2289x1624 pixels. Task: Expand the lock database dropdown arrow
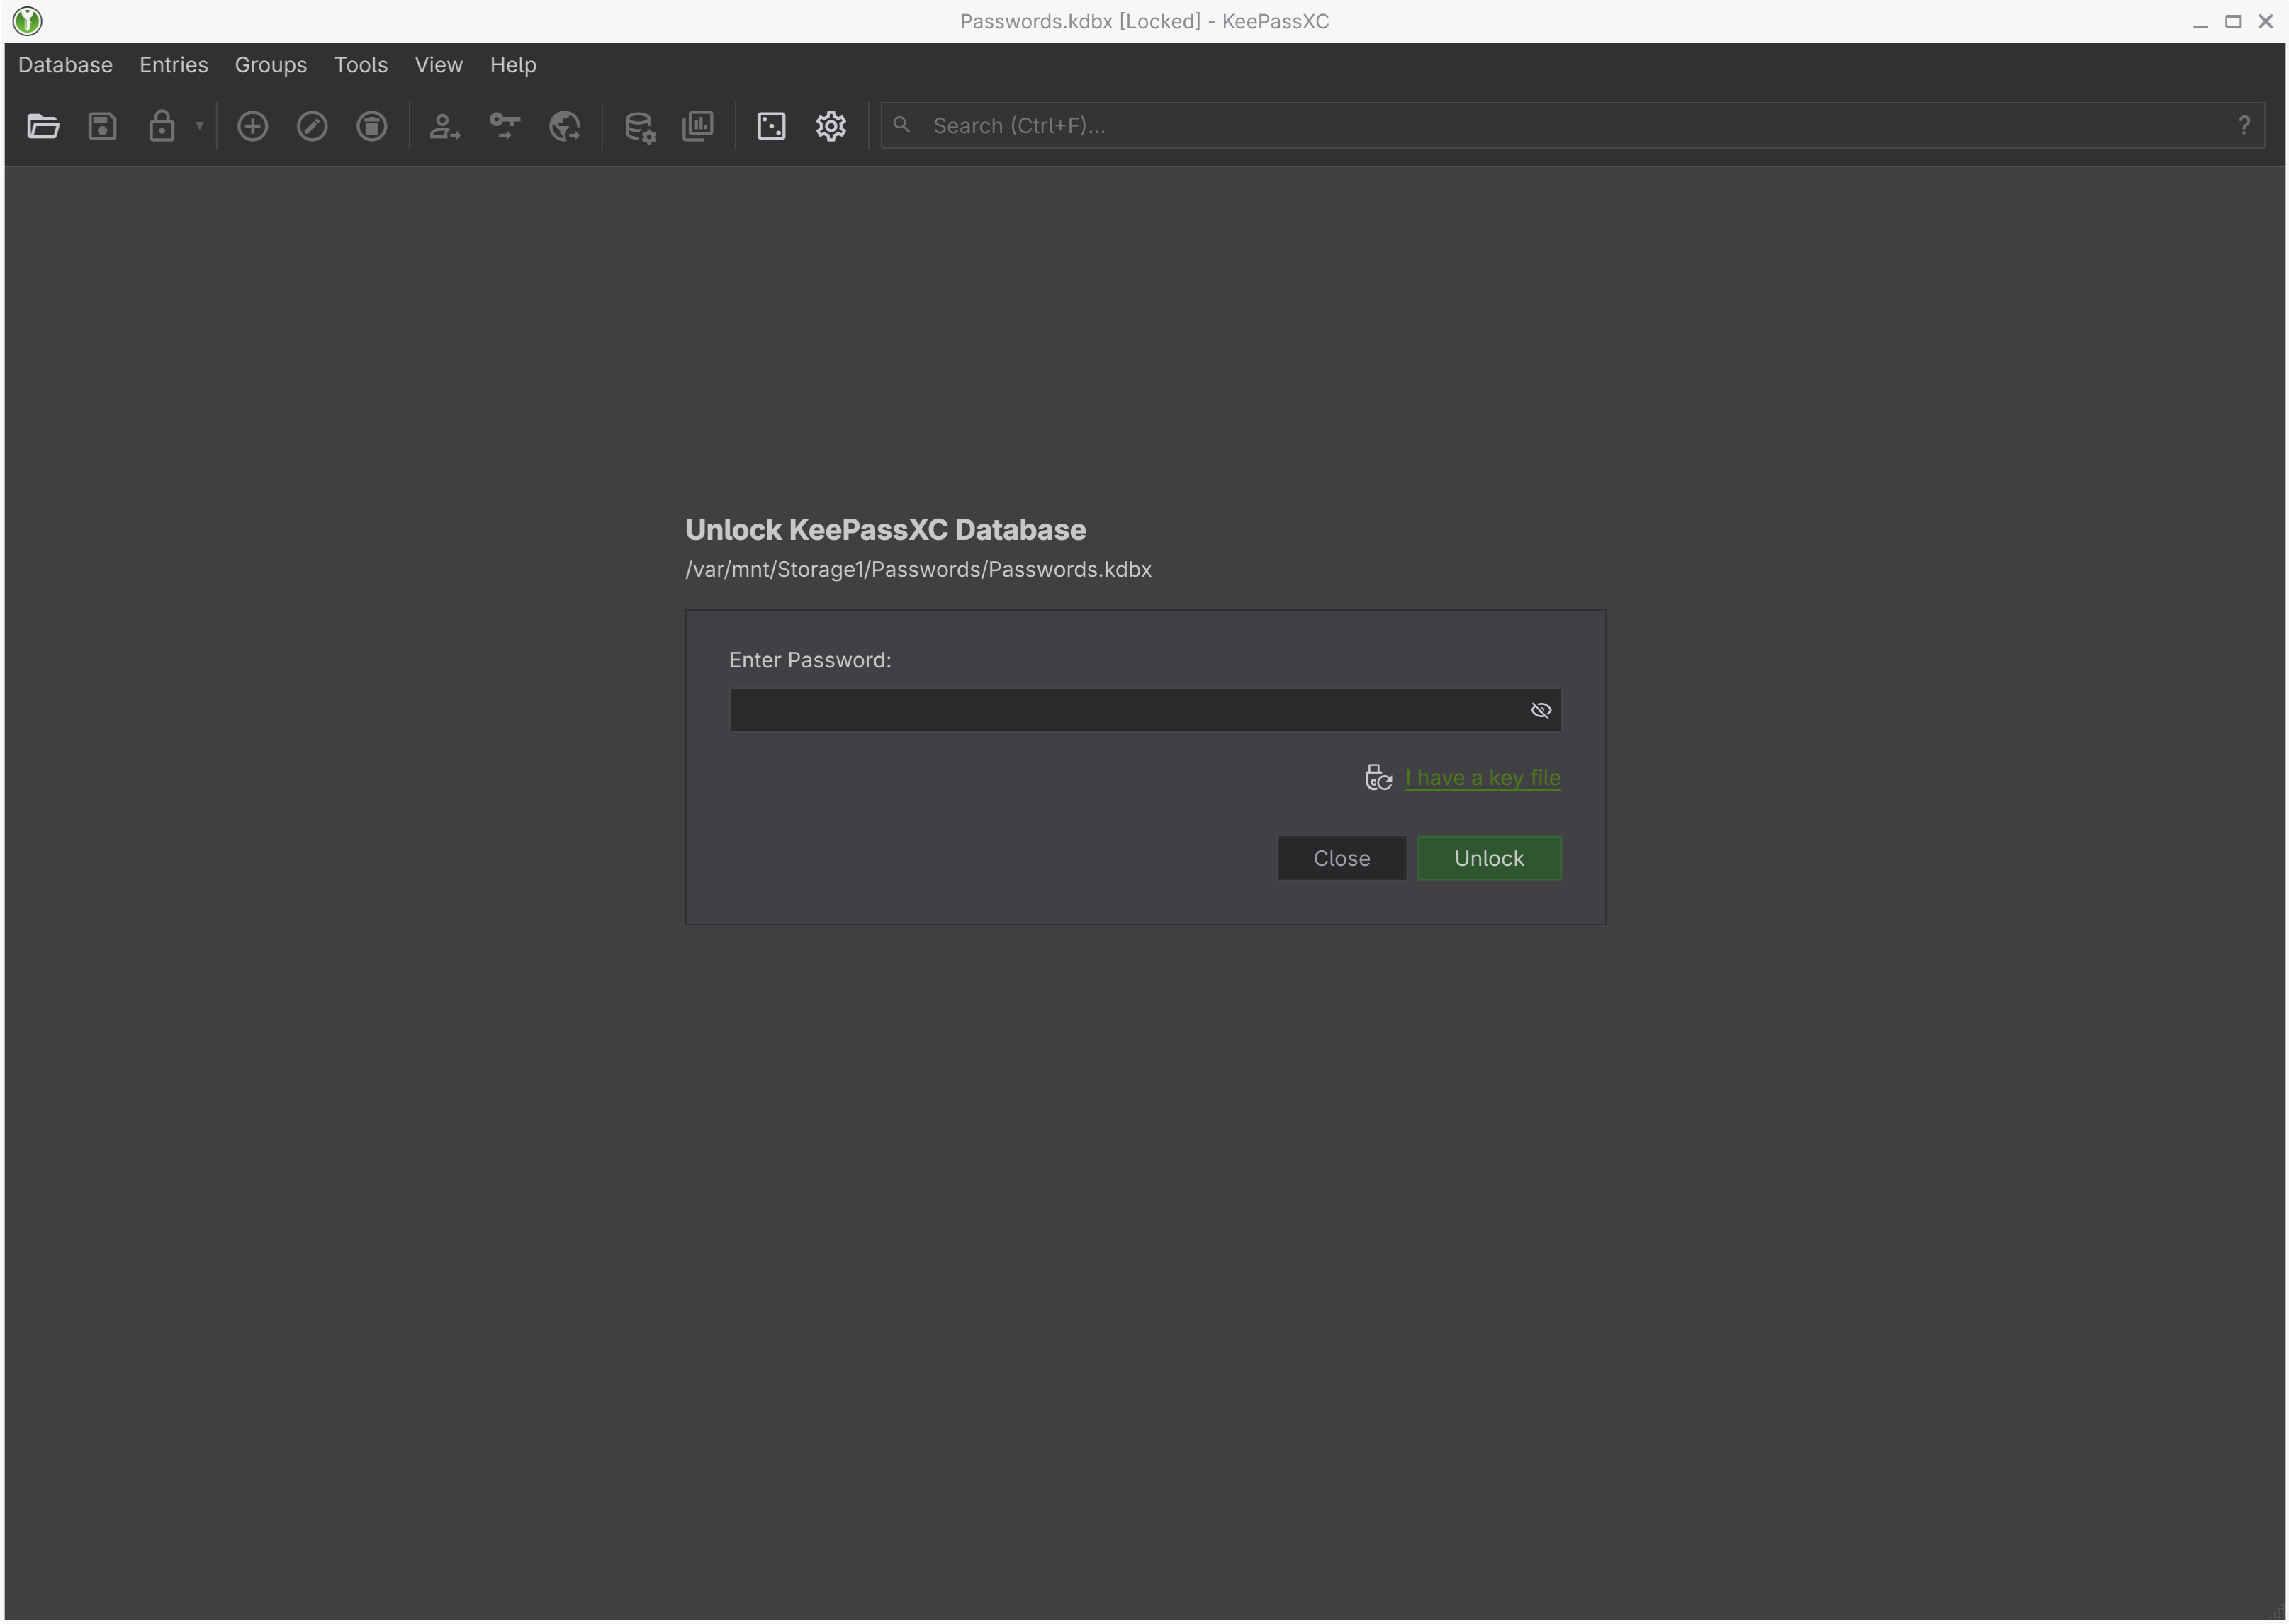coord(199,126)
